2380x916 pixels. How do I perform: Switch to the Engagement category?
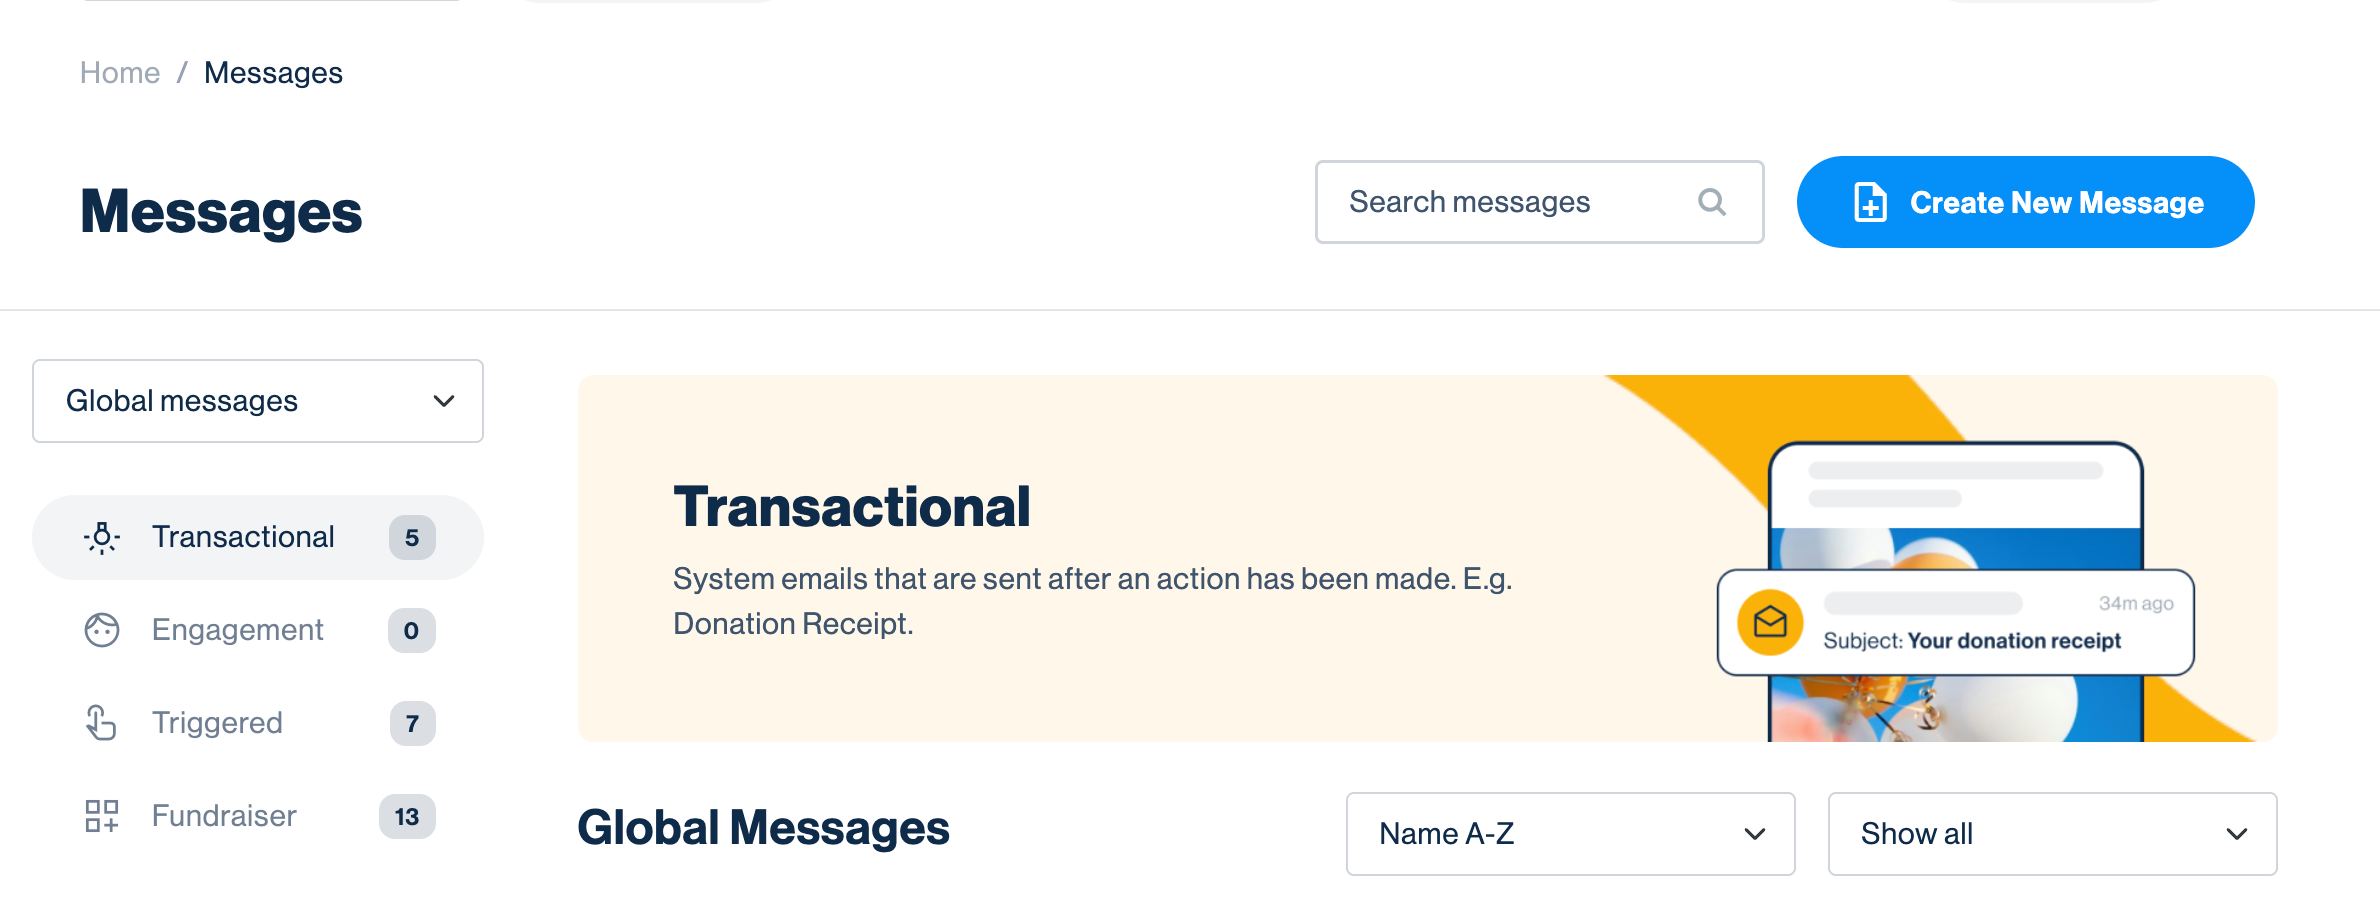tap(238, 630)
